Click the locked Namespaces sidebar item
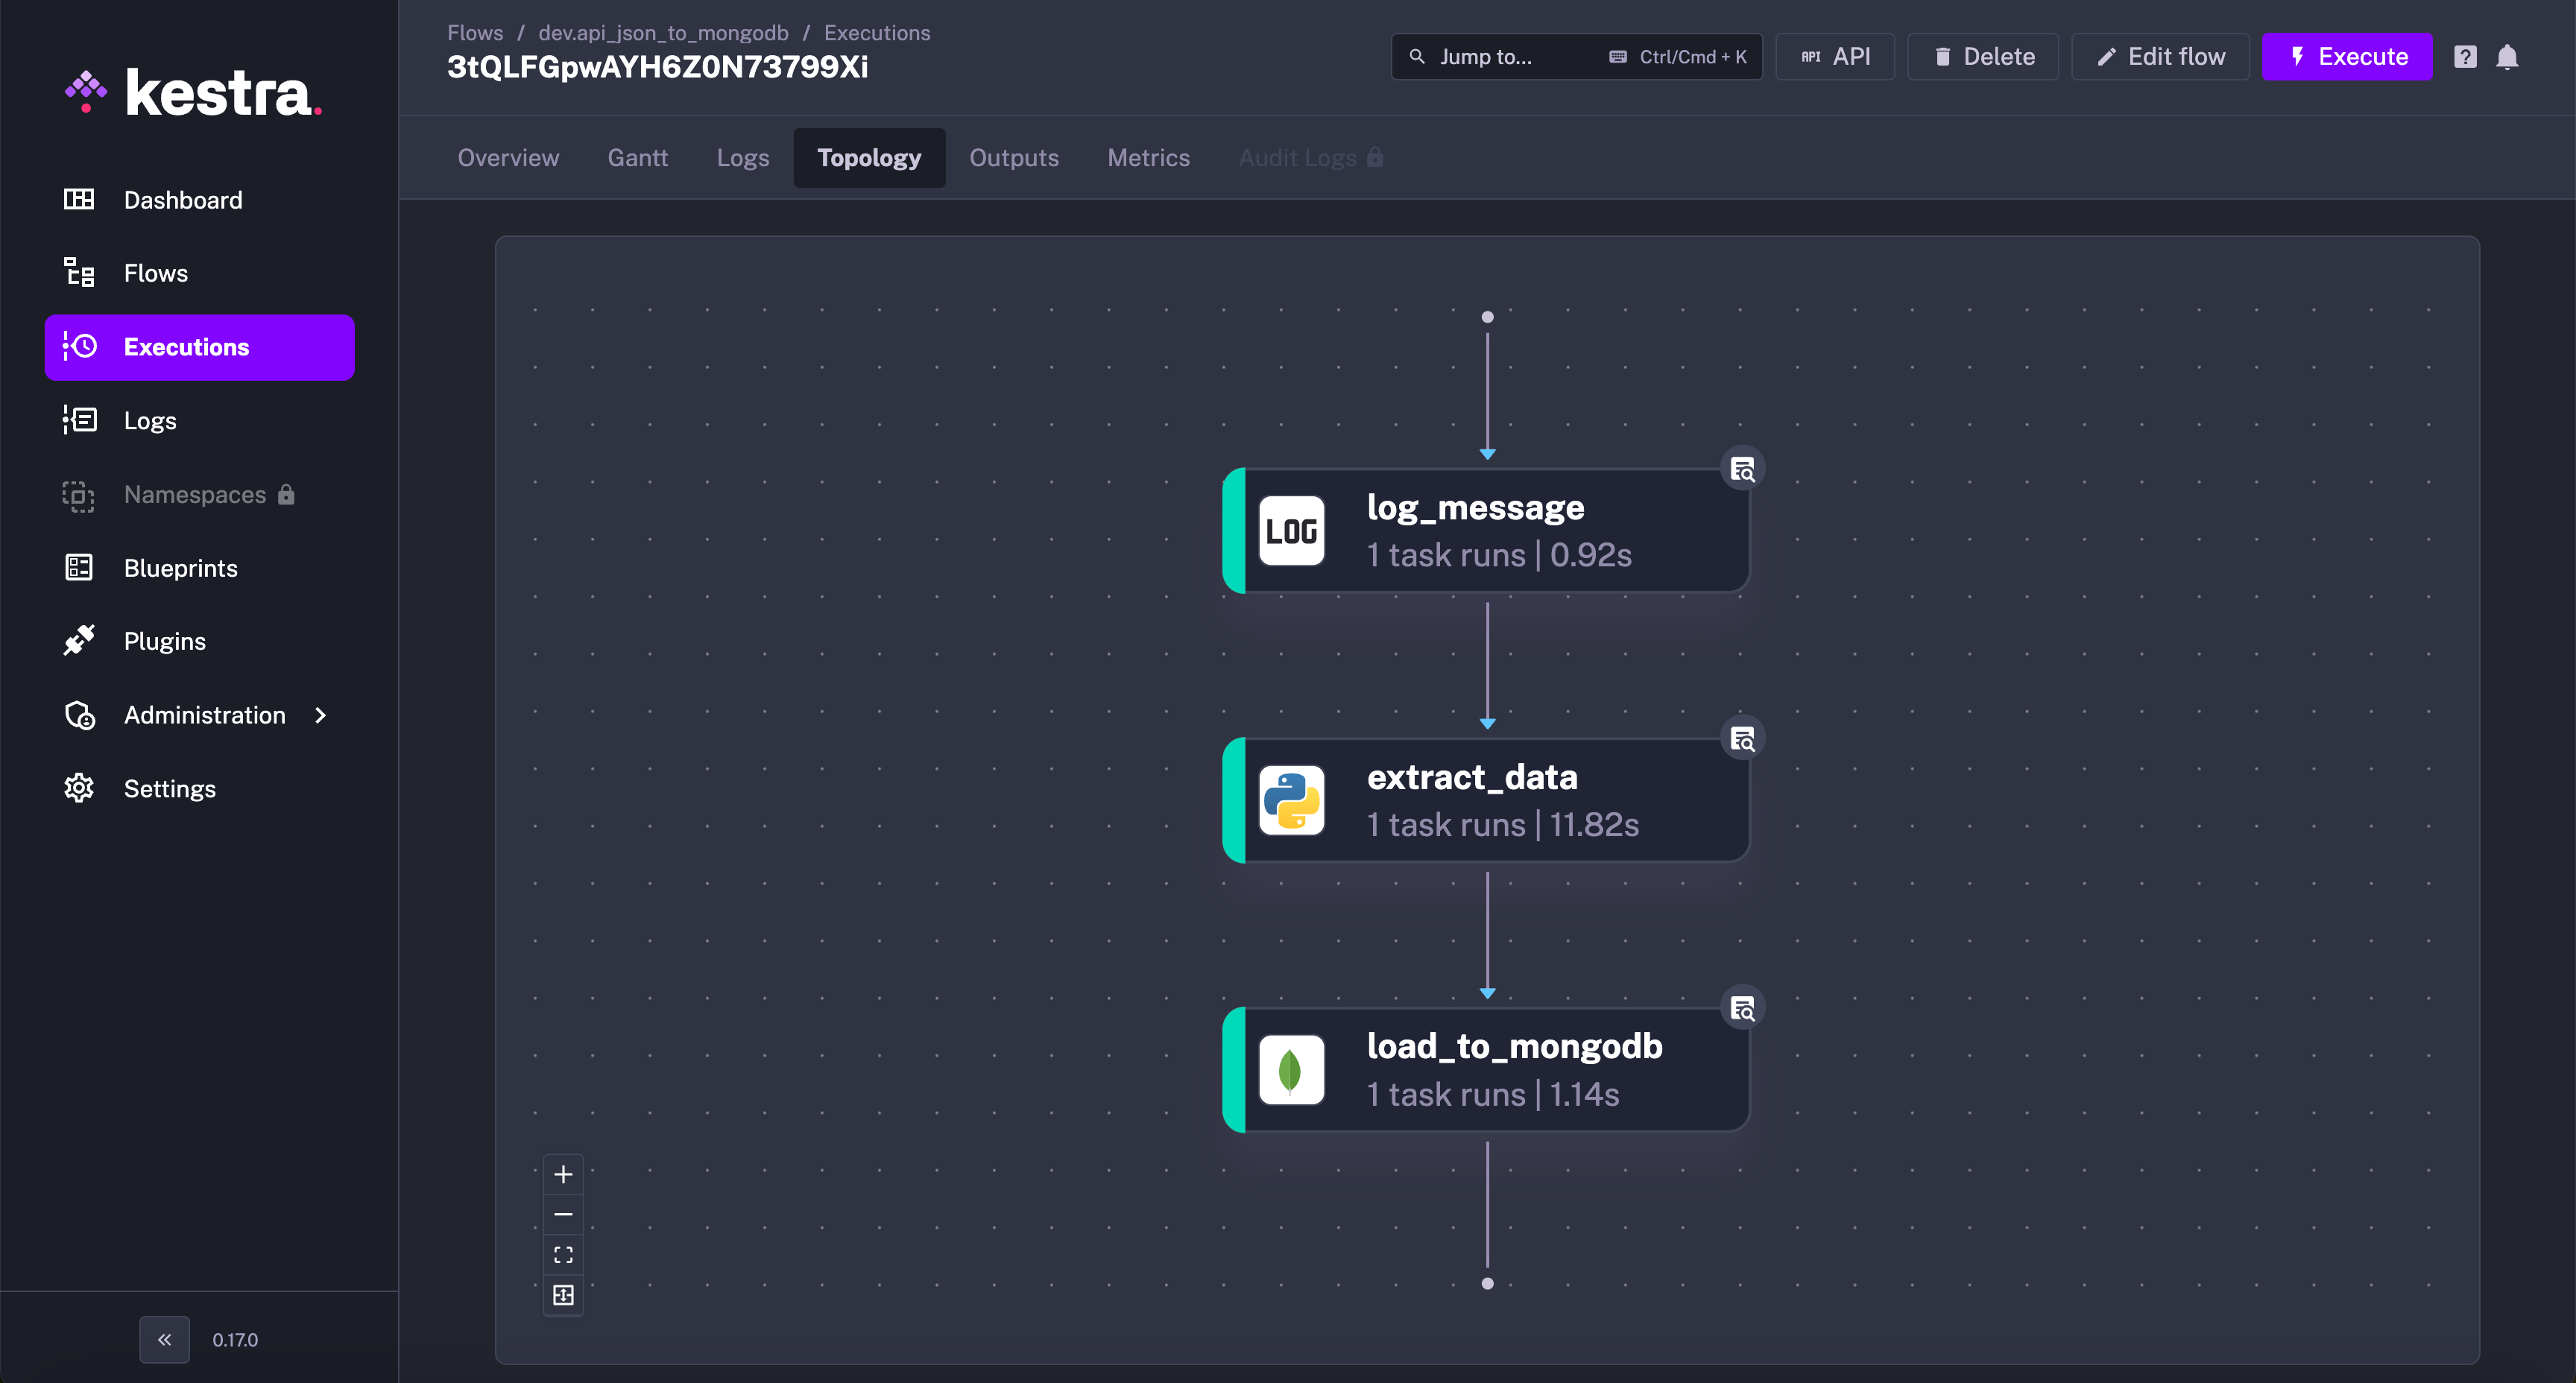Viewport: 2576px width, 1383px height. [x=199, y=494]
